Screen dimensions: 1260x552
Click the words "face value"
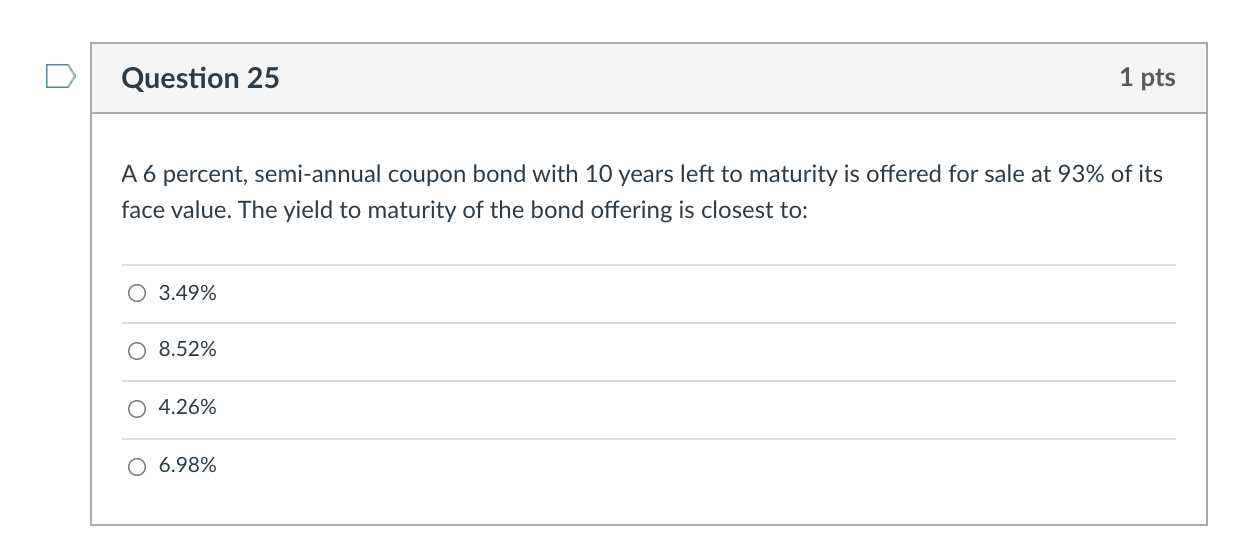coord(167,213)
